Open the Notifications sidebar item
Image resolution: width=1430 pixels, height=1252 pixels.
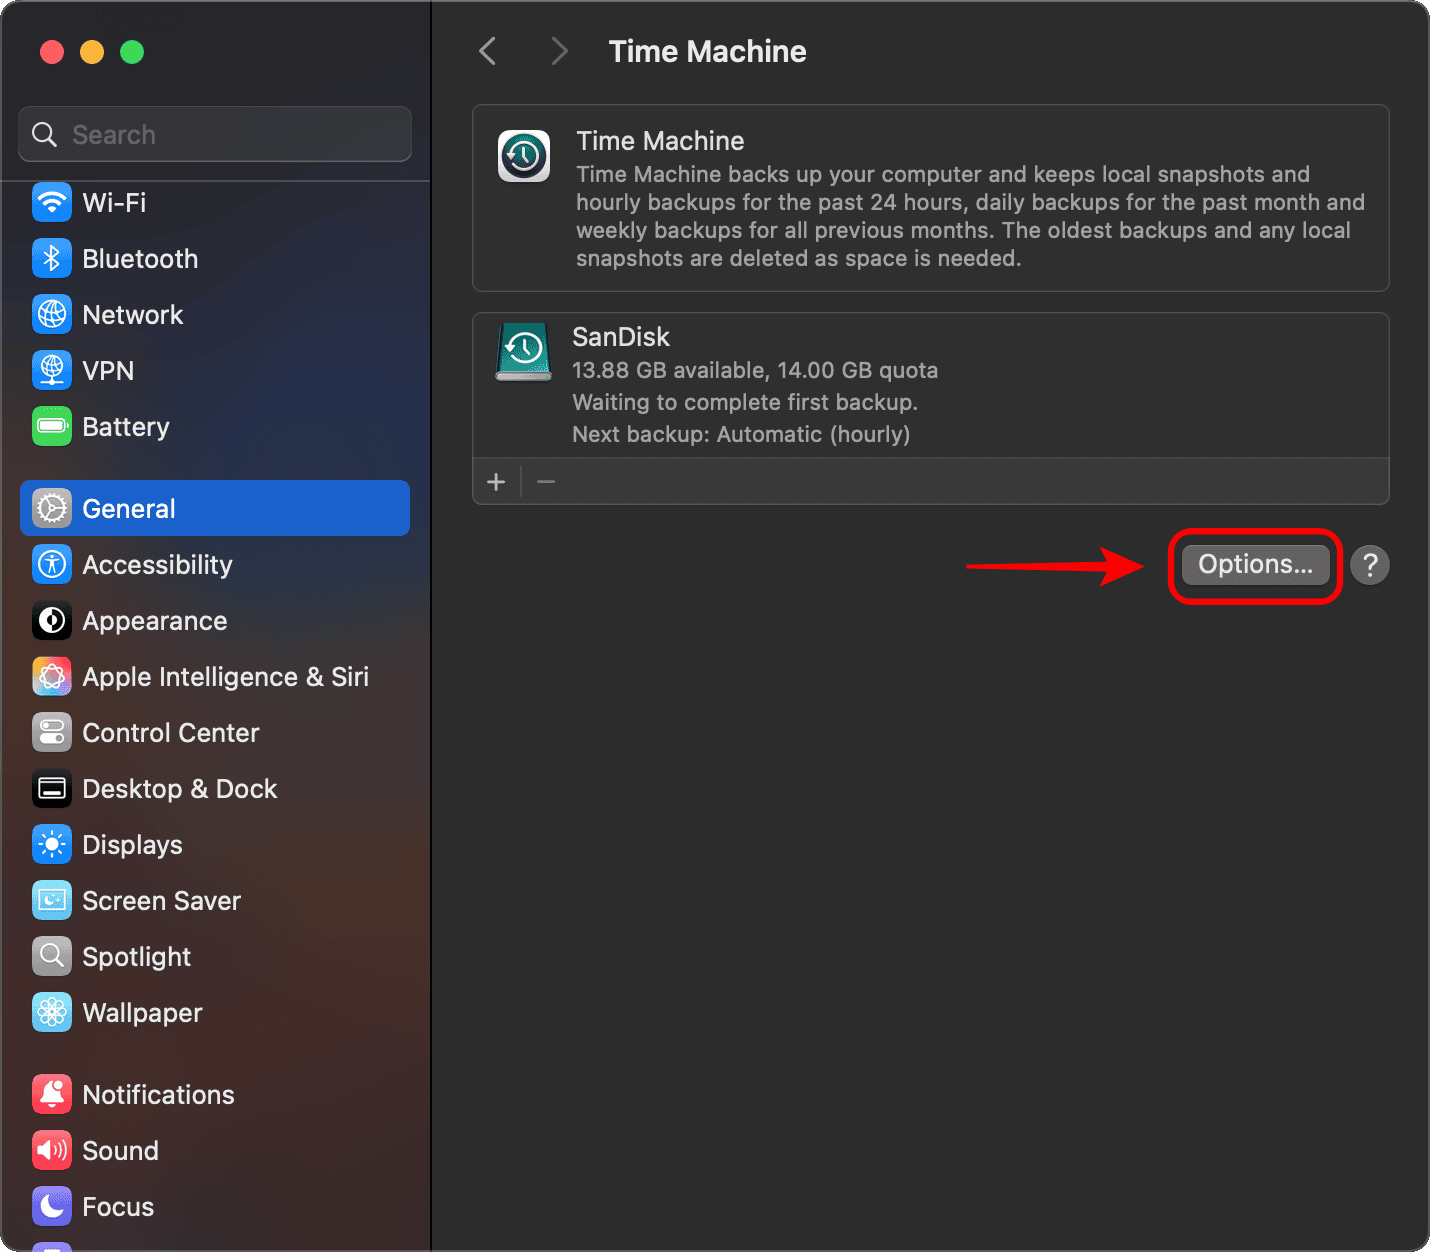(158, 1095)
